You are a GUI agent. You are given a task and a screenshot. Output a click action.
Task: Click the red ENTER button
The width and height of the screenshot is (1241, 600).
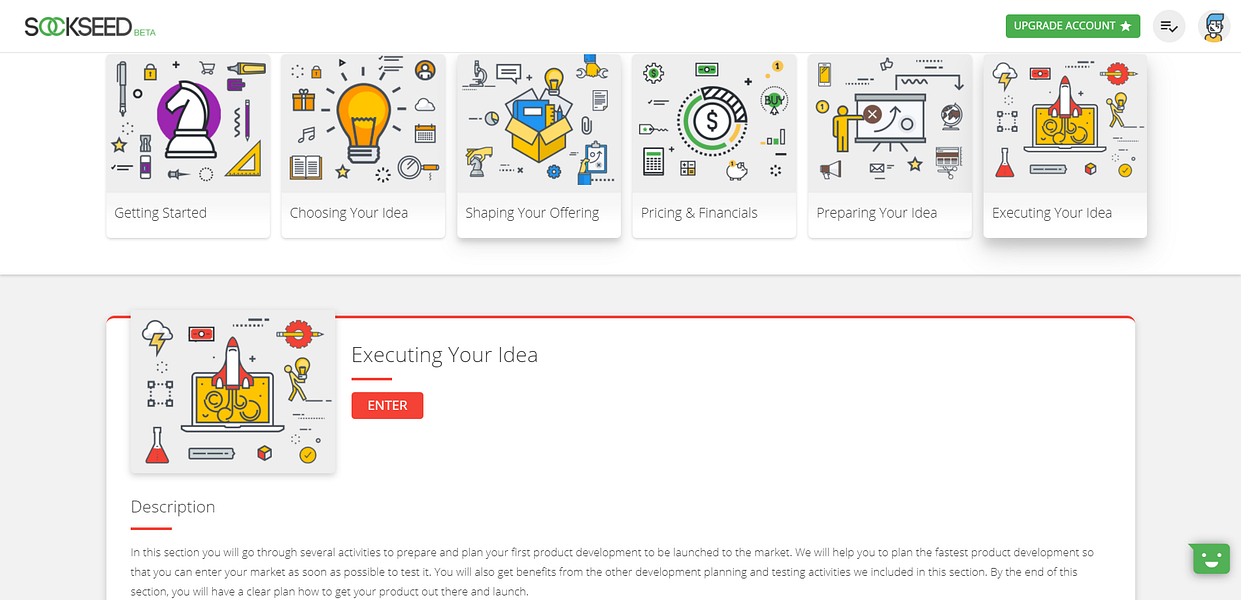[387, 405]
